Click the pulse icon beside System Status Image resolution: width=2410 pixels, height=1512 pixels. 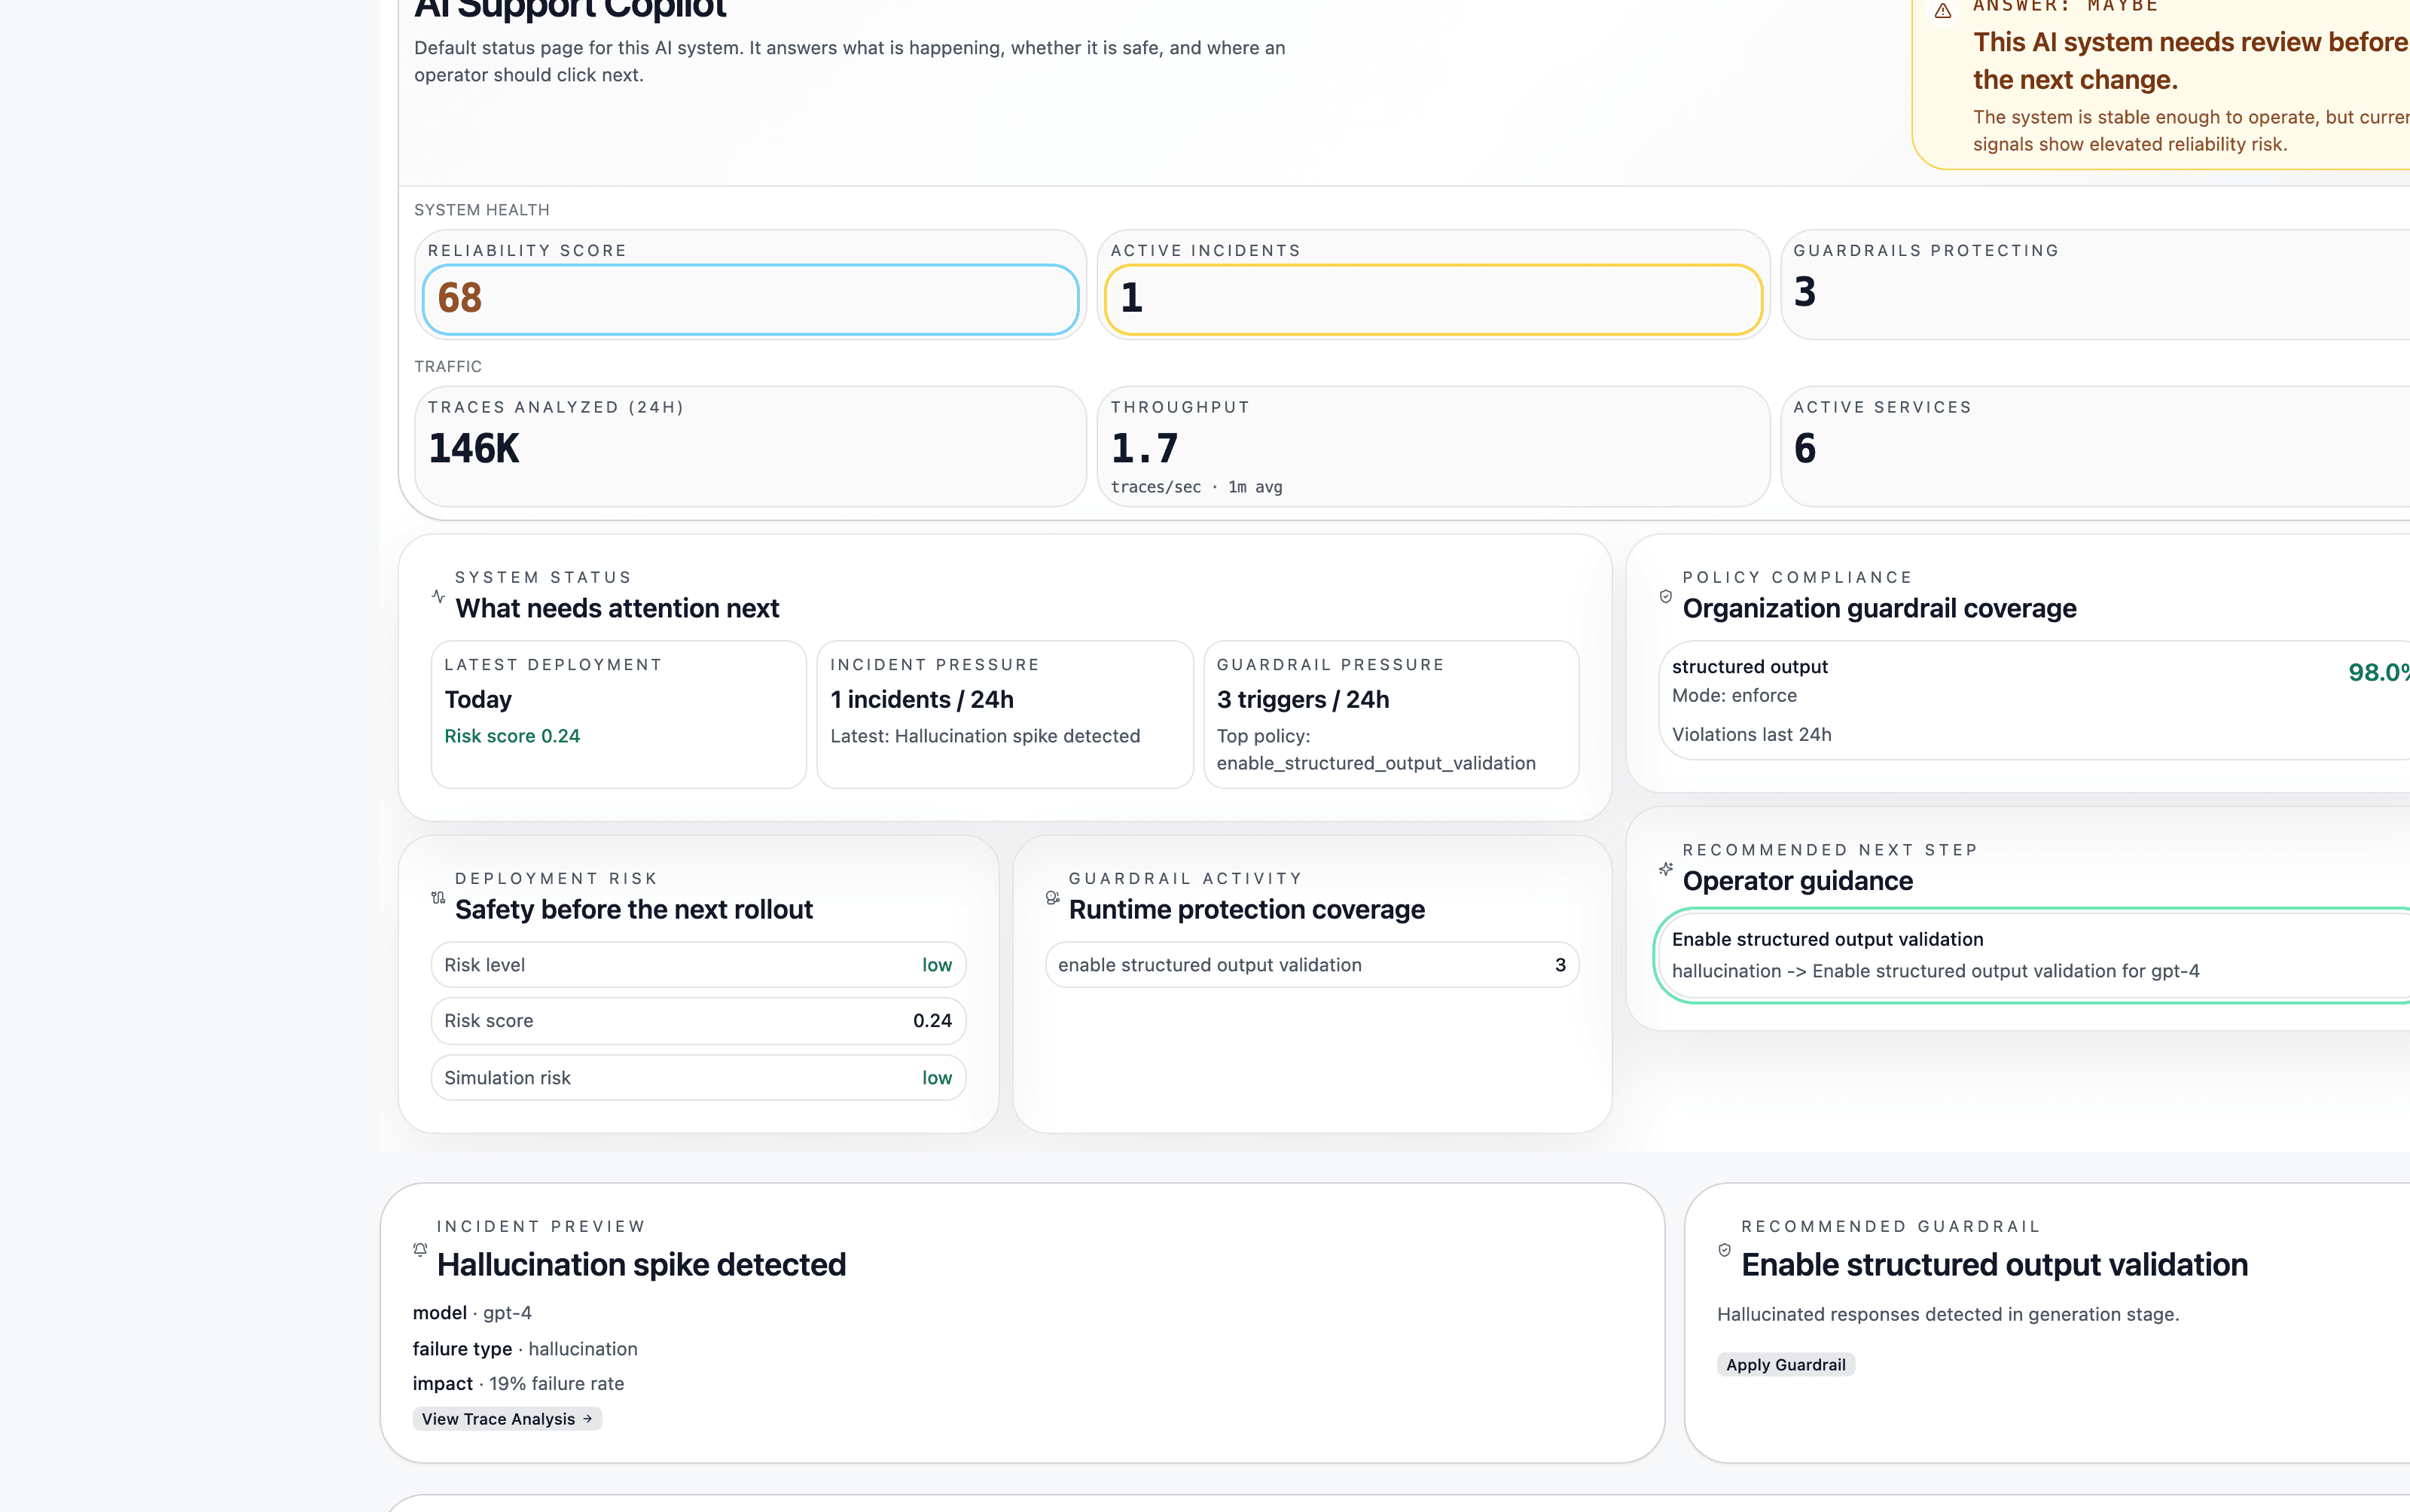tap(438, 596)
